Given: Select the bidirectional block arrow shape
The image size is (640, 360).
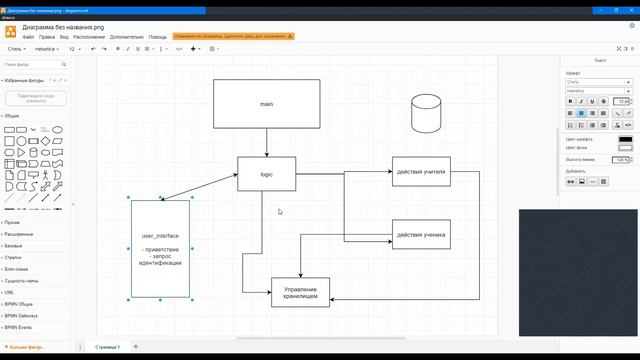Looking at the screenshot, I should pos(45,187).
